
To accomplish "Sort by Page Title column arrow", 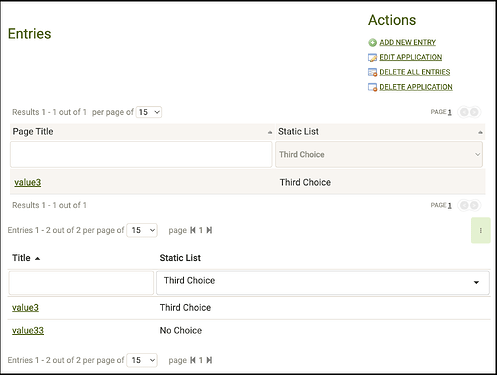I will 270,132.
